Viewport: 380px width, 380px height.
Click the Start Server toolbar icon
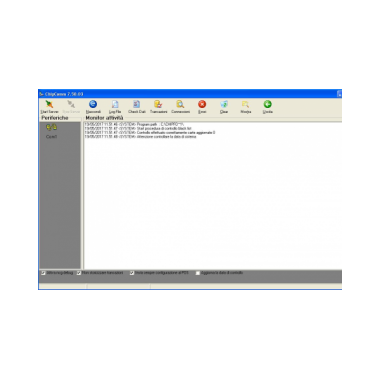[49, 104]
